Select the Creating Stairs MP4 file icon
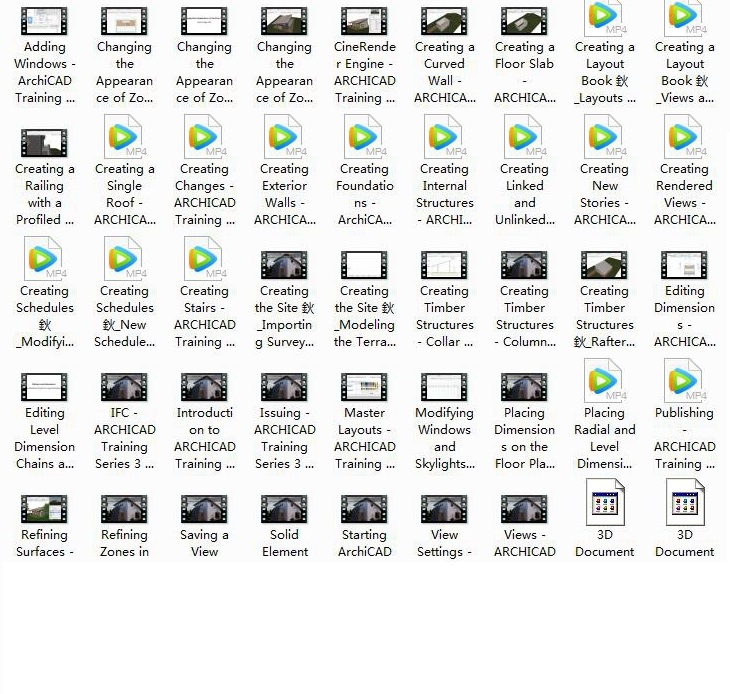The width and height of the screenshot is (730, 694). pos(204,260)
